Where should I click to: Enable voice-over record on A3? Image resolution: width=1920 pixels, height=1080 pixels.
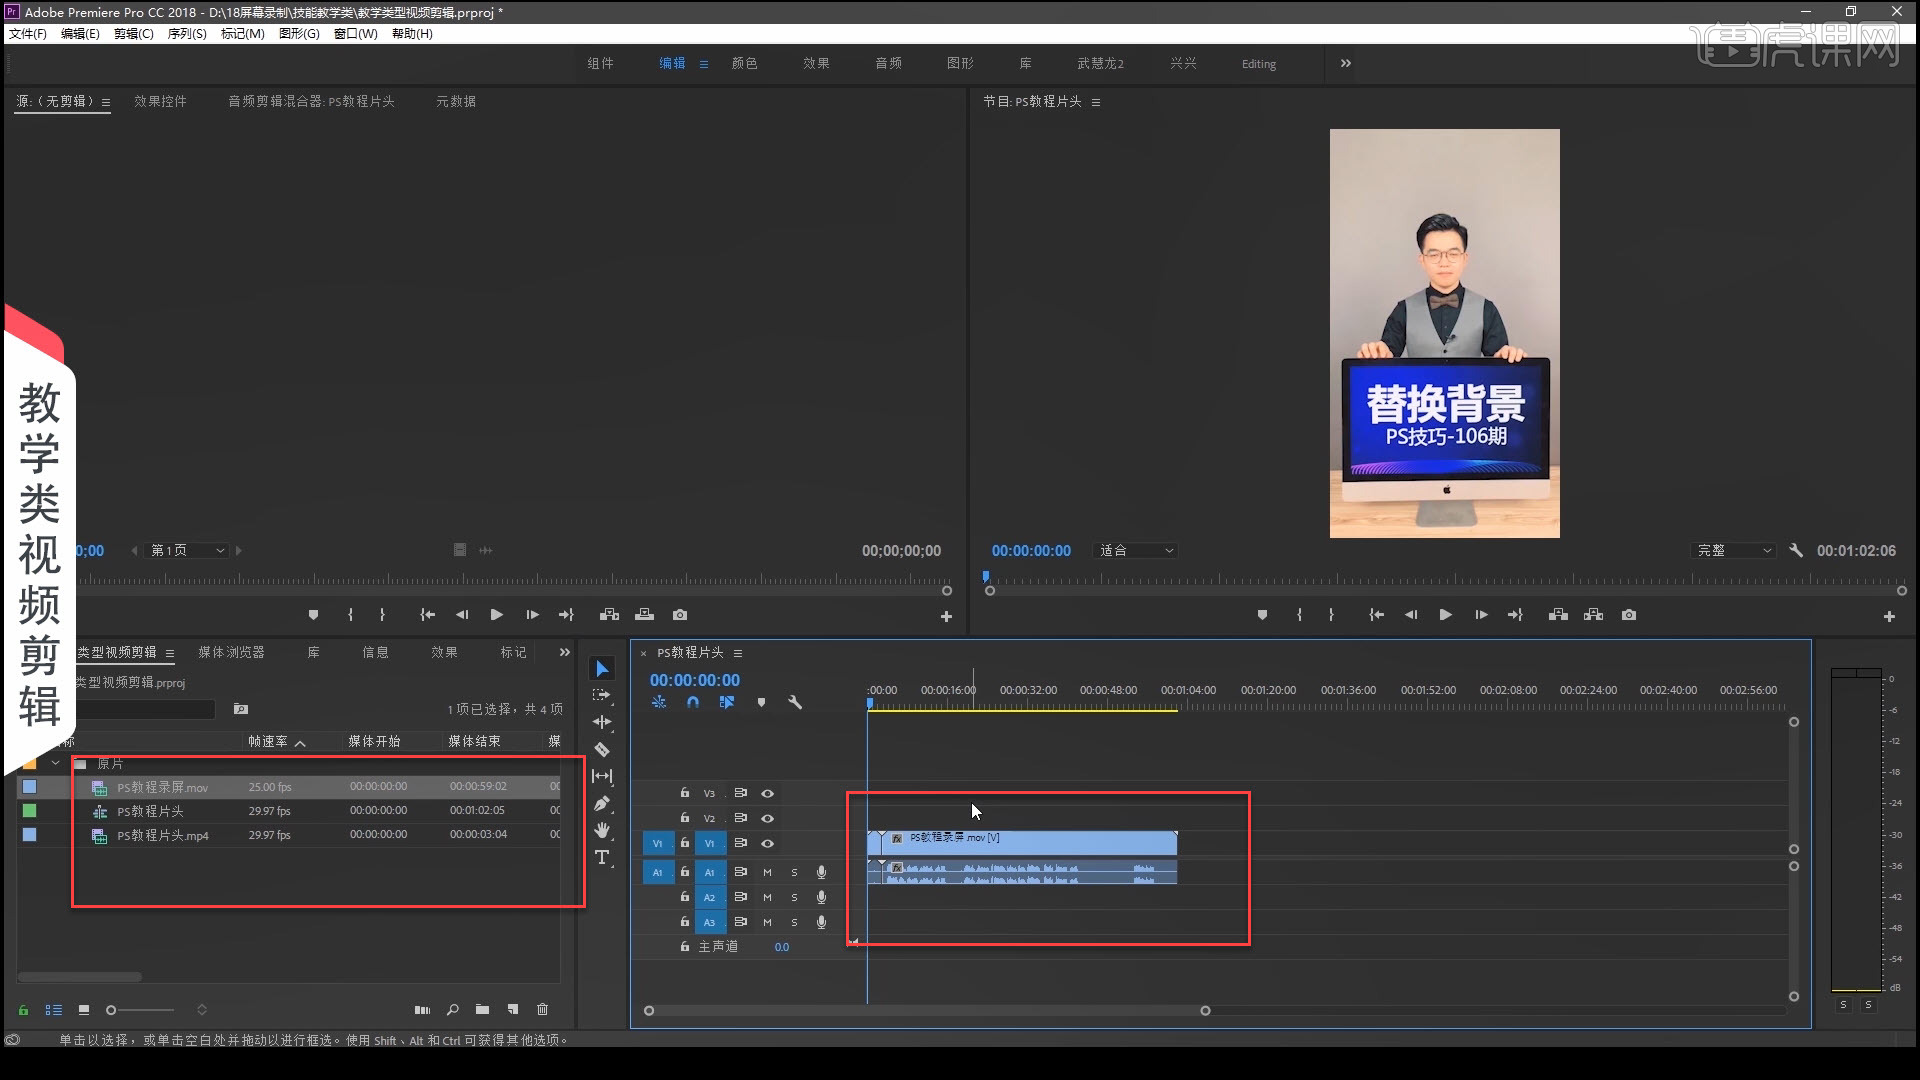821,922
